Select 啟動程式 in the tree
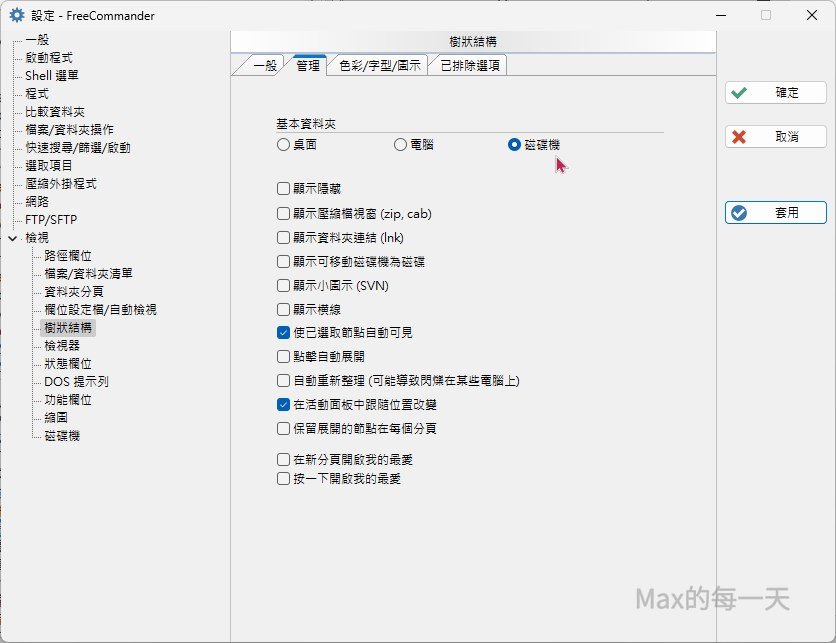 pyautogui.click(x=49, y=58)
